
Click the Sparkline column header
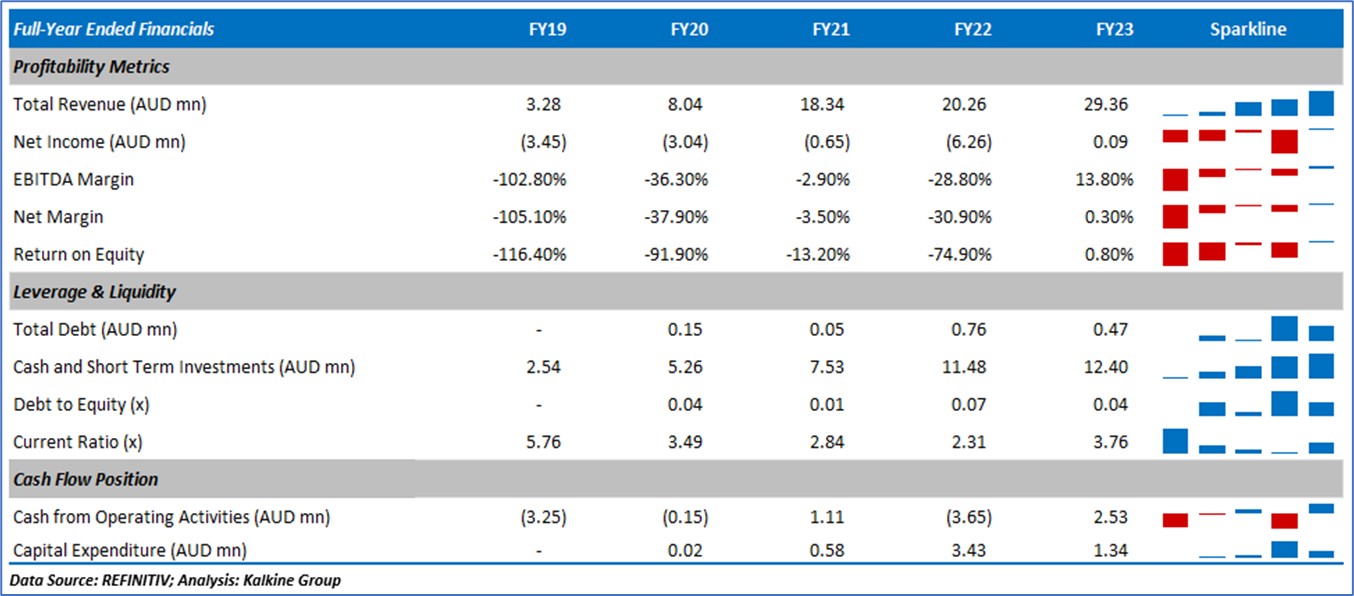[1248, 29]
